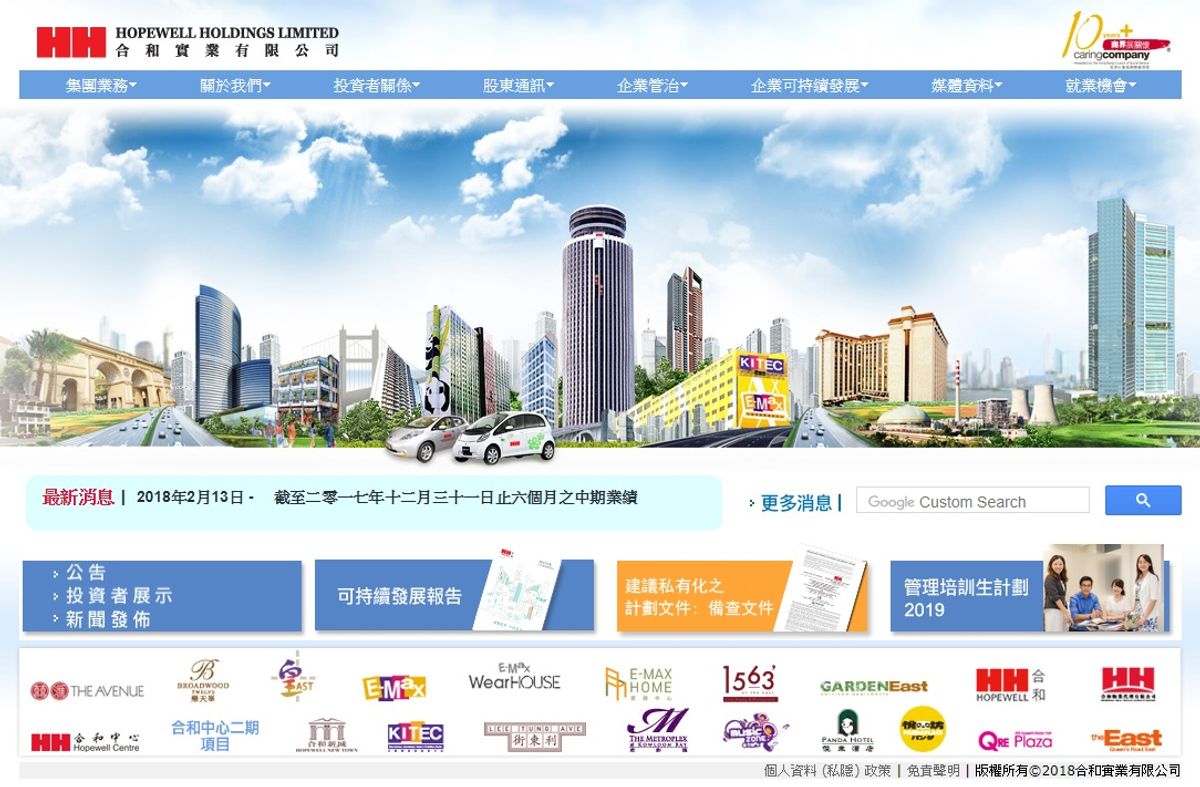Open the Panda Hotel logo
1200x787 pixels.
point(847,732)
